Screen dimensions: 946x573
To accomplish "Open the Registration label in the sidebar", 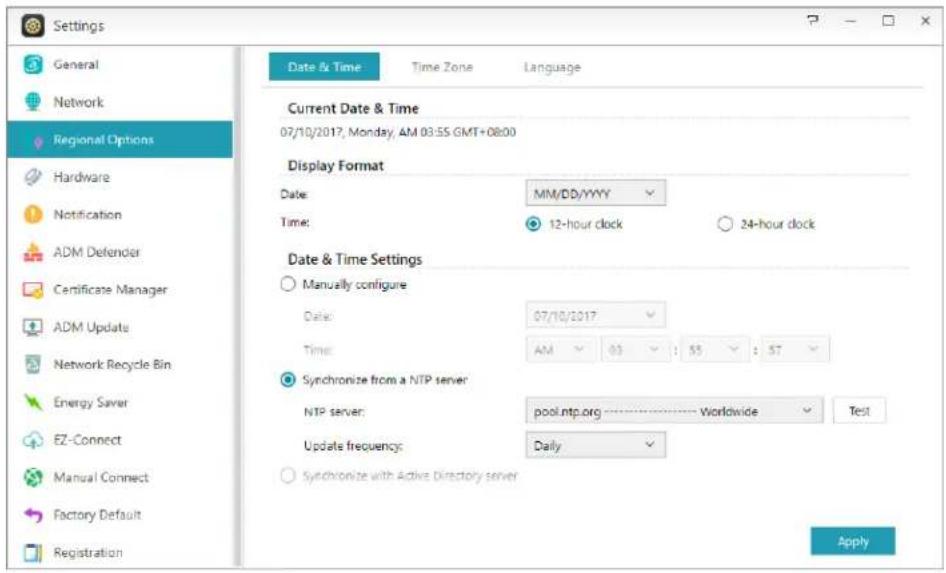I will [88, 552].
